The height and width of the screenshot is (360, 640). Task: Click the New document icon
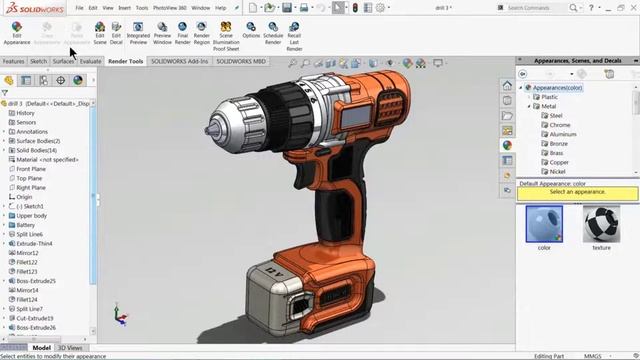(253, 8)
